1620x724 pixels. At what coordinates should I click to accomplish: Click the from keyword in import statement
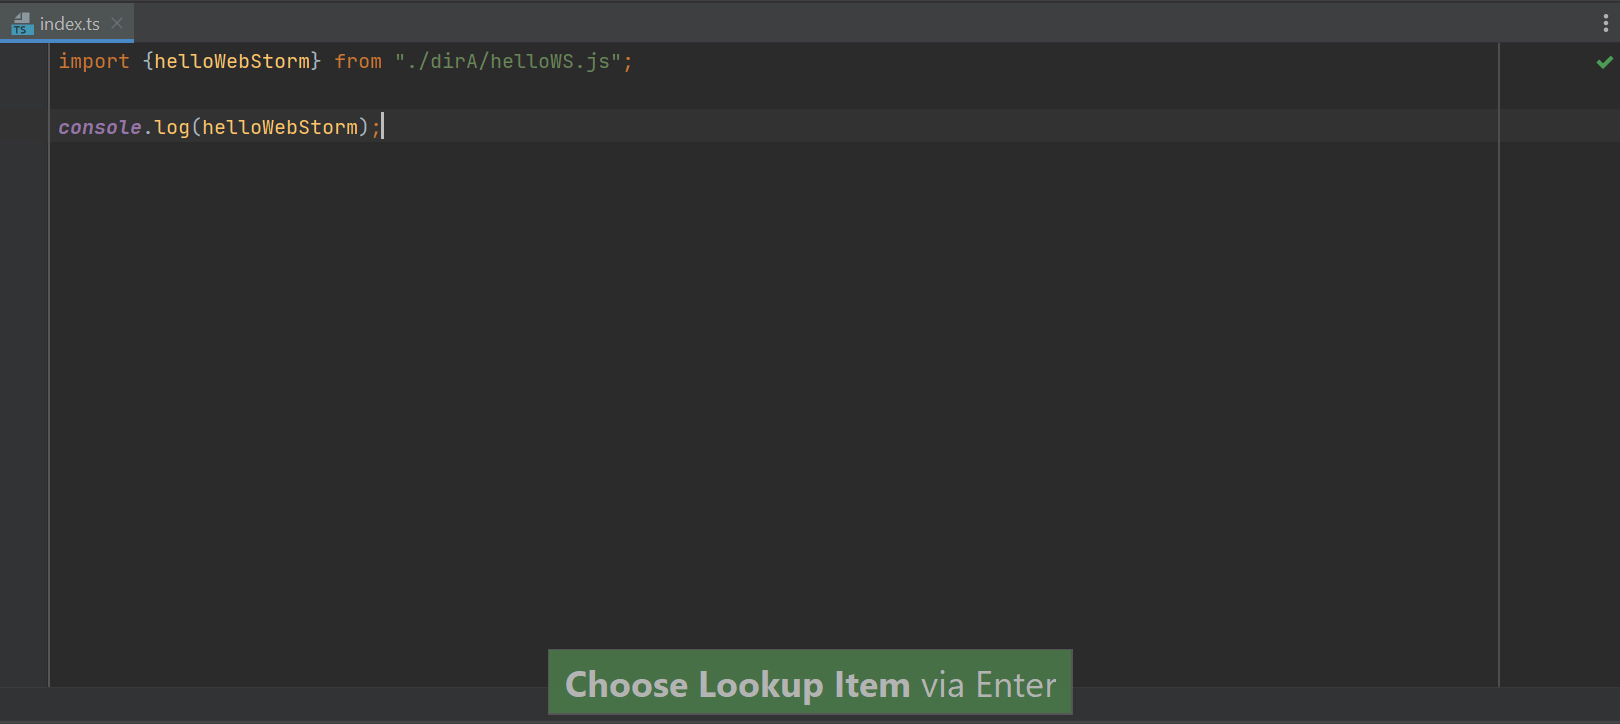pos(358,62)
